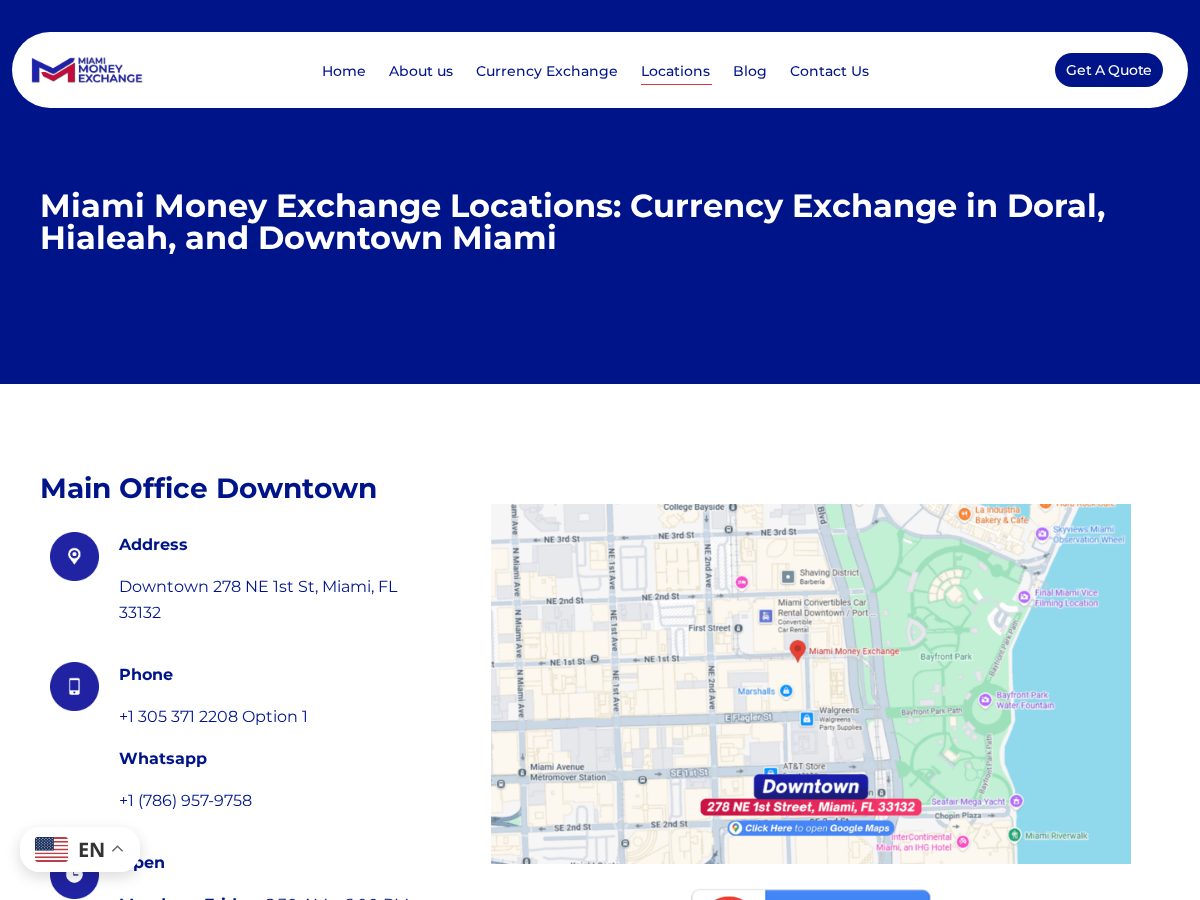Click the Miami Money Exchange logo
The height and width of the screenshot is (900, 1200).
(87, 70)
